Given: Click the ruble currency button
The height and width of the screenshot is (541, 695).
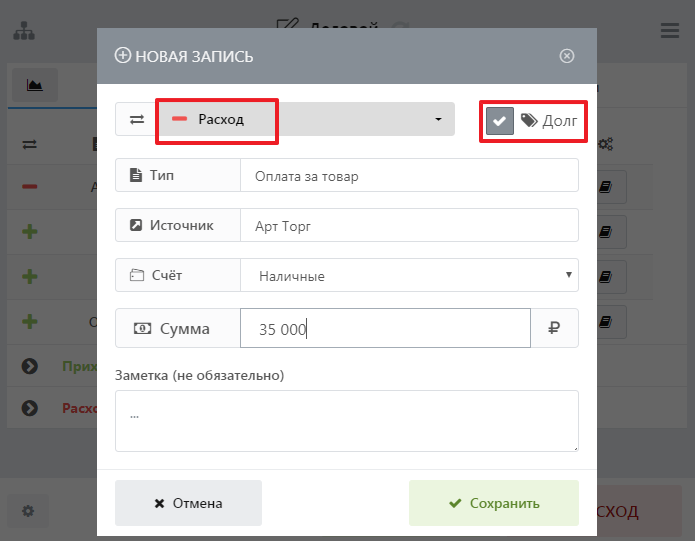Looking at the screenshot, I should 554,328.
